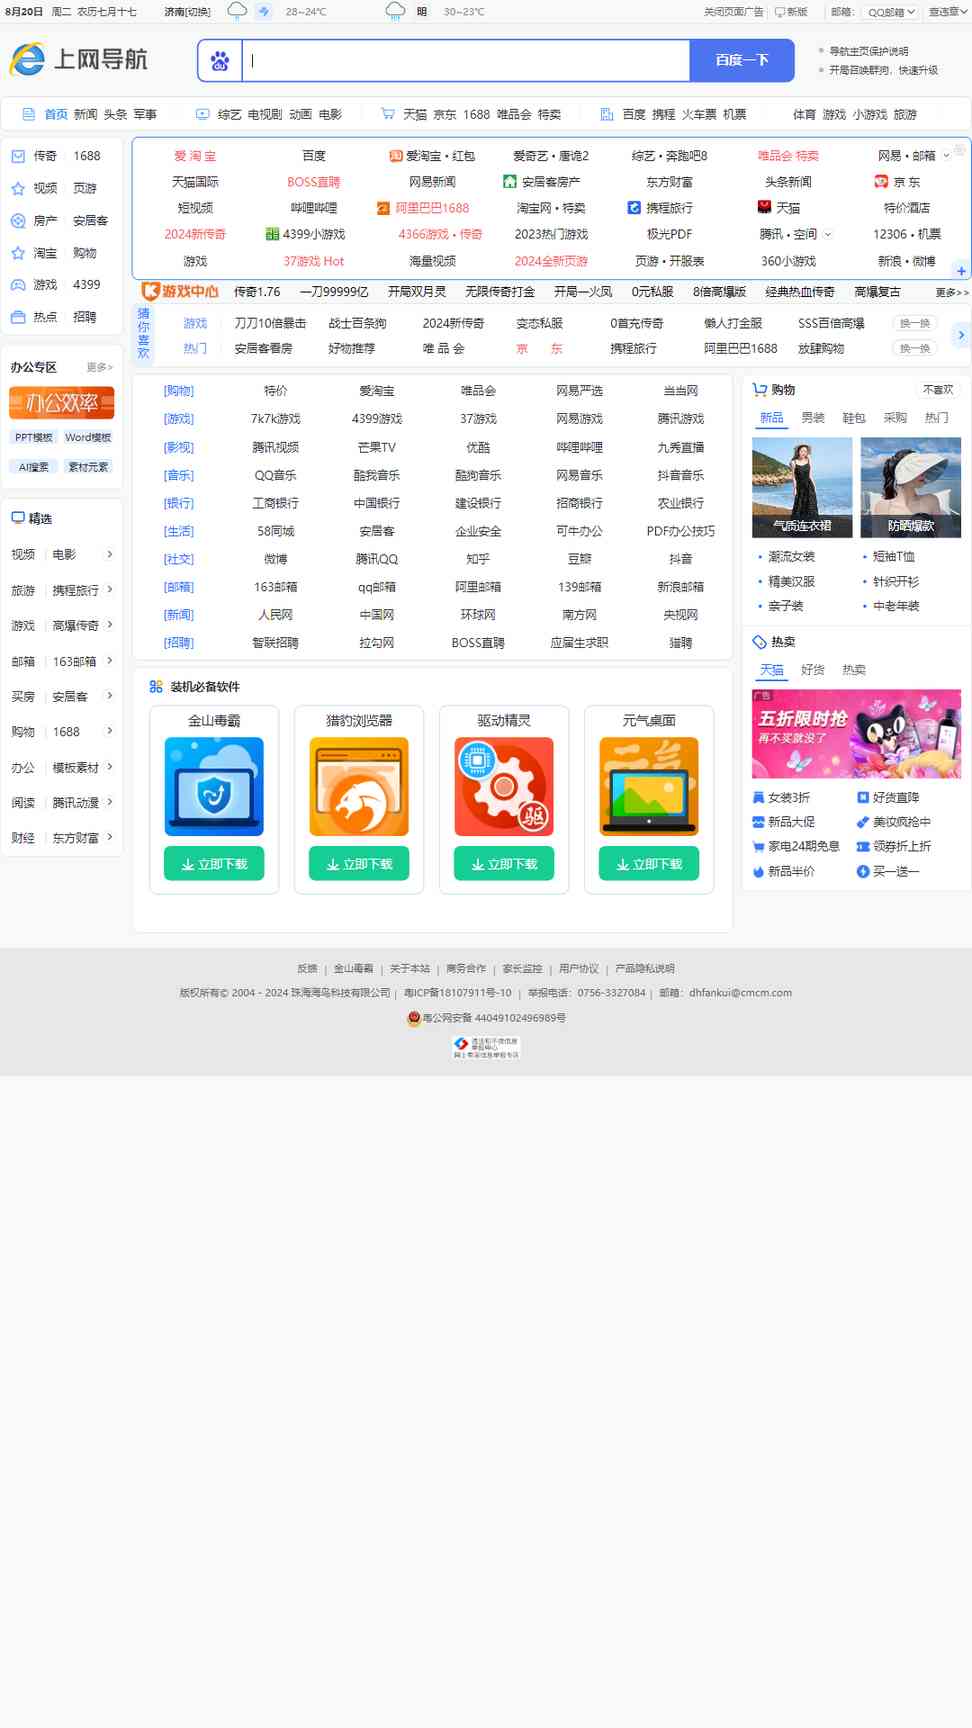Open the orange 游戏中心 logo
This screenshot has width=972, height=1728.
pos(180,292)
